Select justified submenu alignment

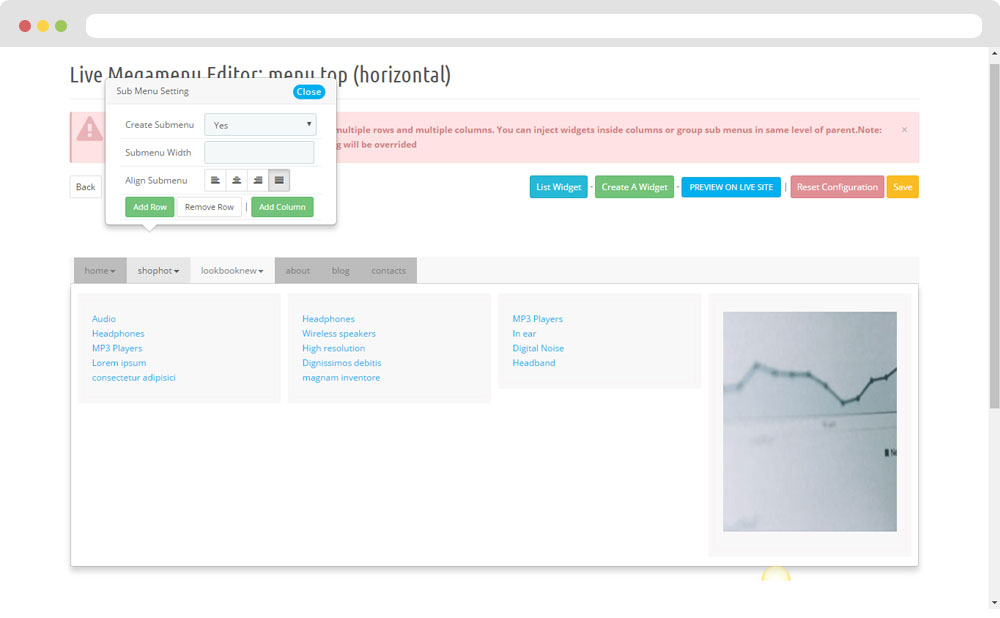pos(279,180)
